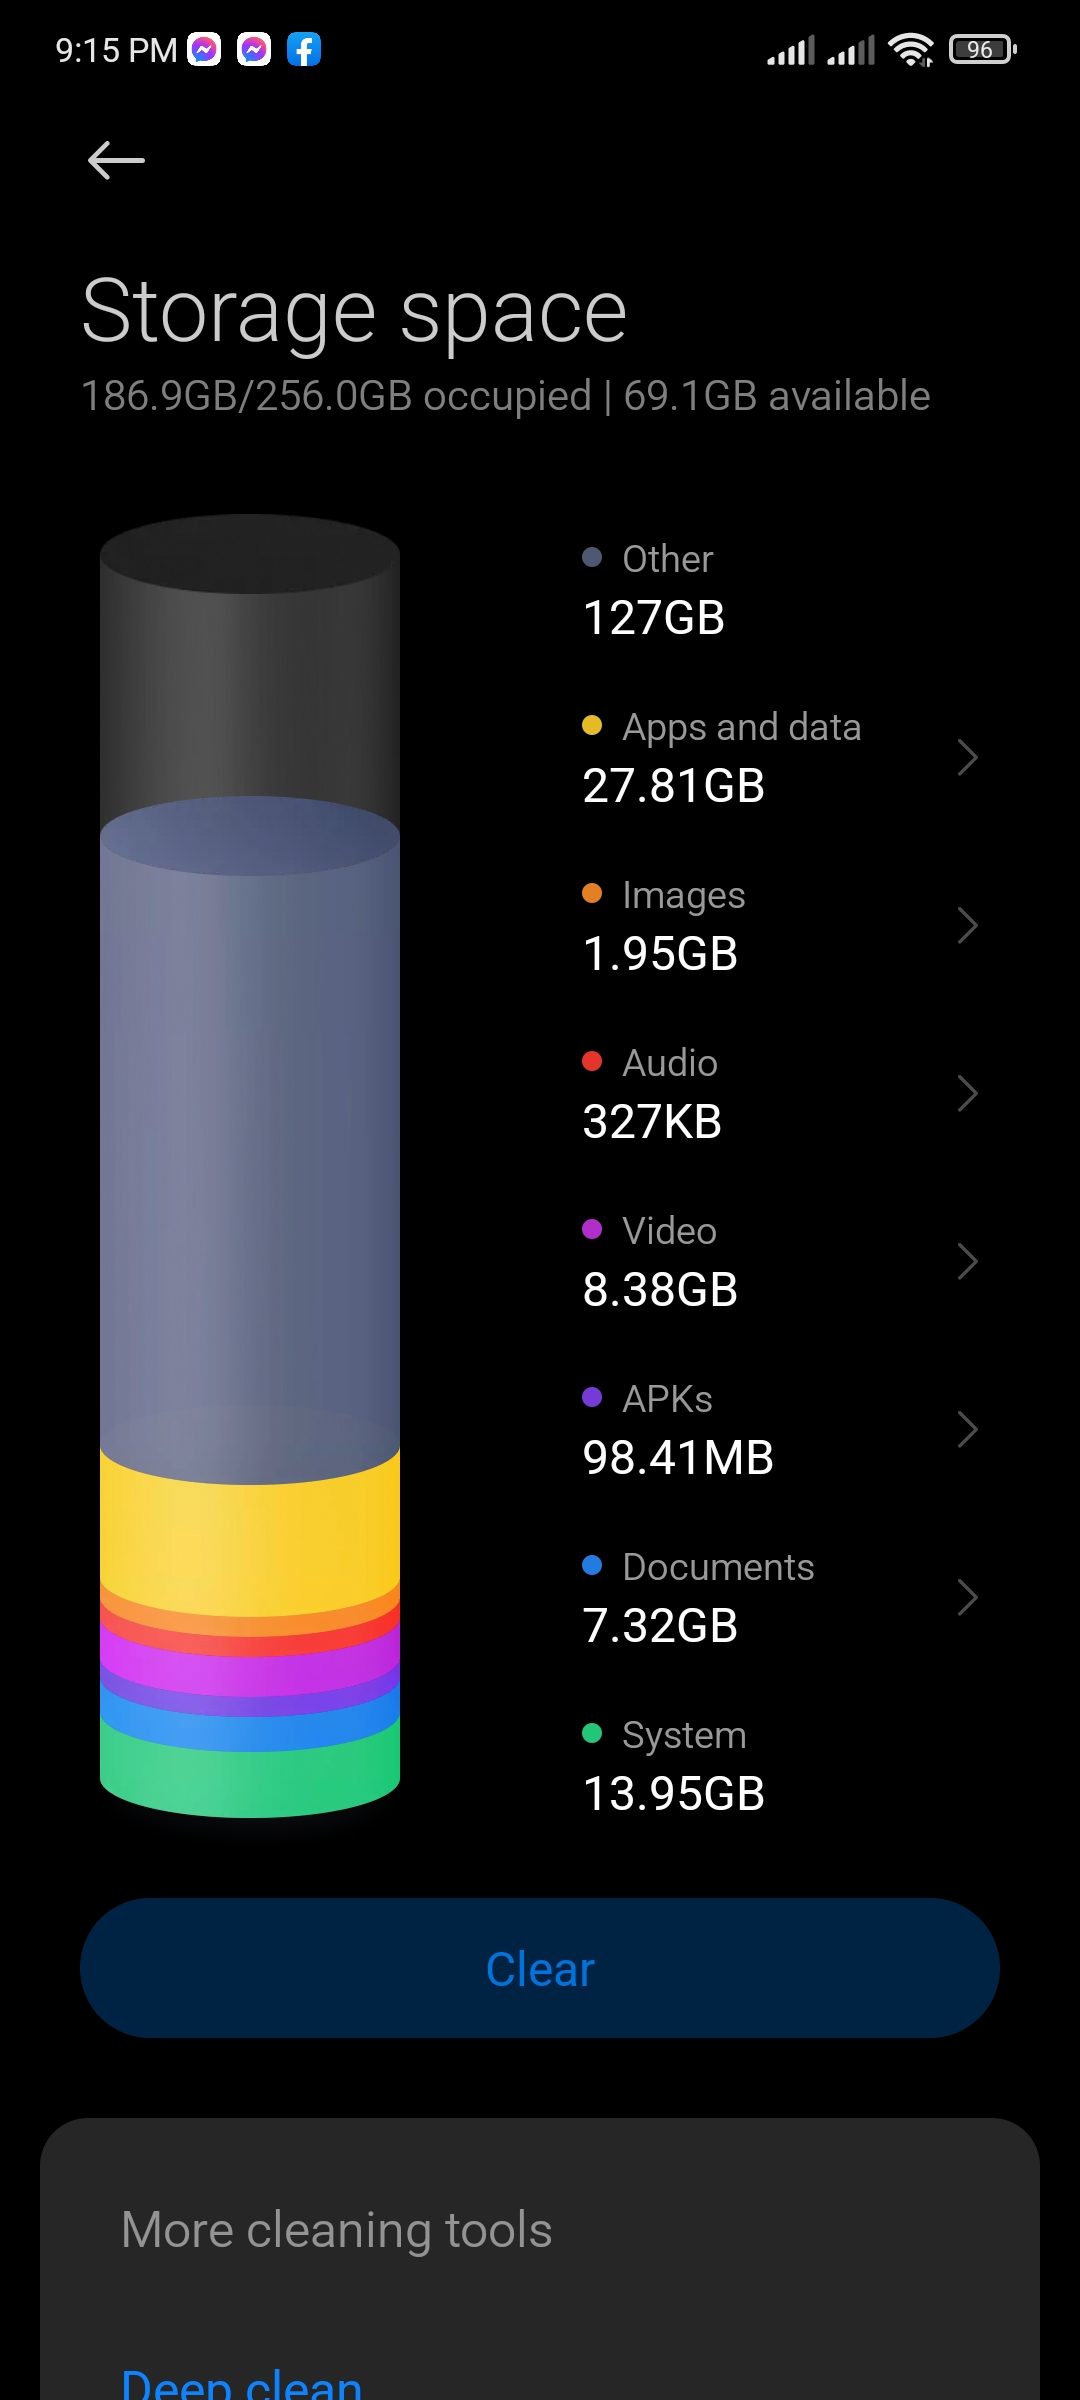
Task: Expand Apps and data chevron
Action: 966,758
